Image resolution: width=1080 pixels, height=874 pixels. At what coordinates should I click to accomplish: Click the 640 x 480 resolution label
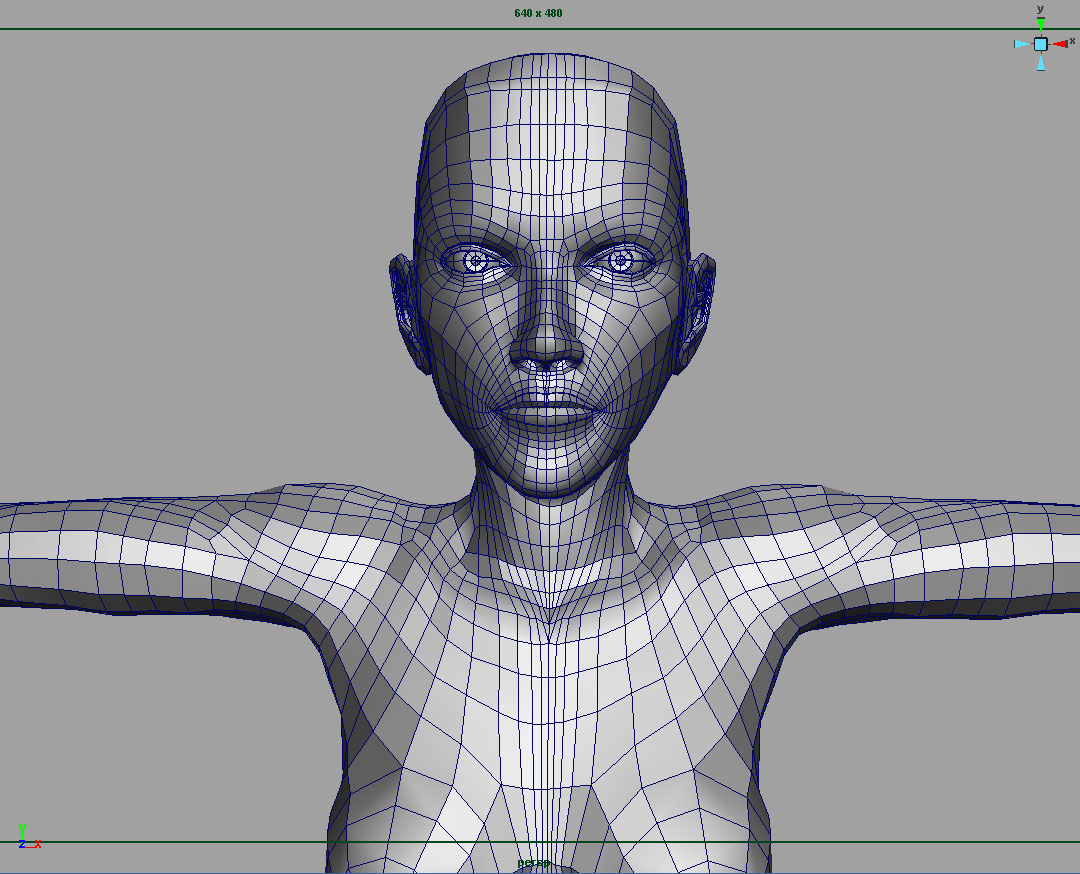click(537, 13)
